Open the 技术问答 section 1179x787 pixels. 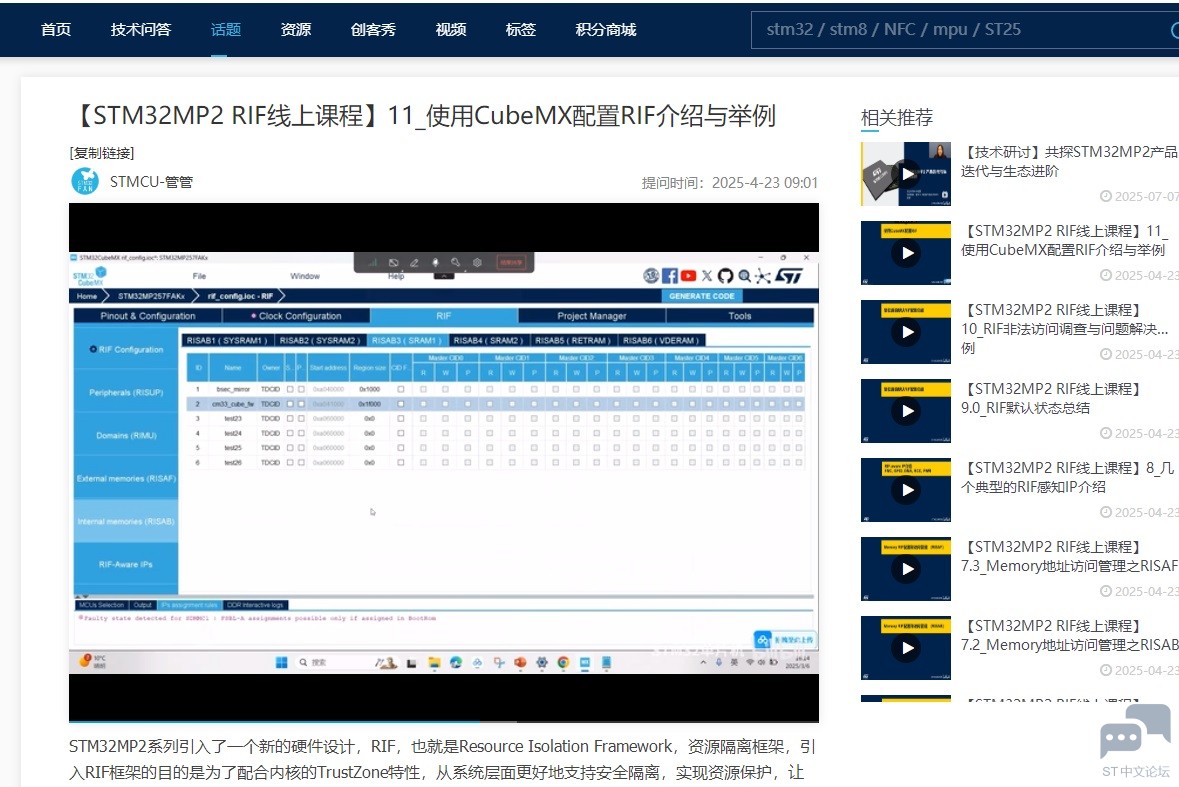141,29
